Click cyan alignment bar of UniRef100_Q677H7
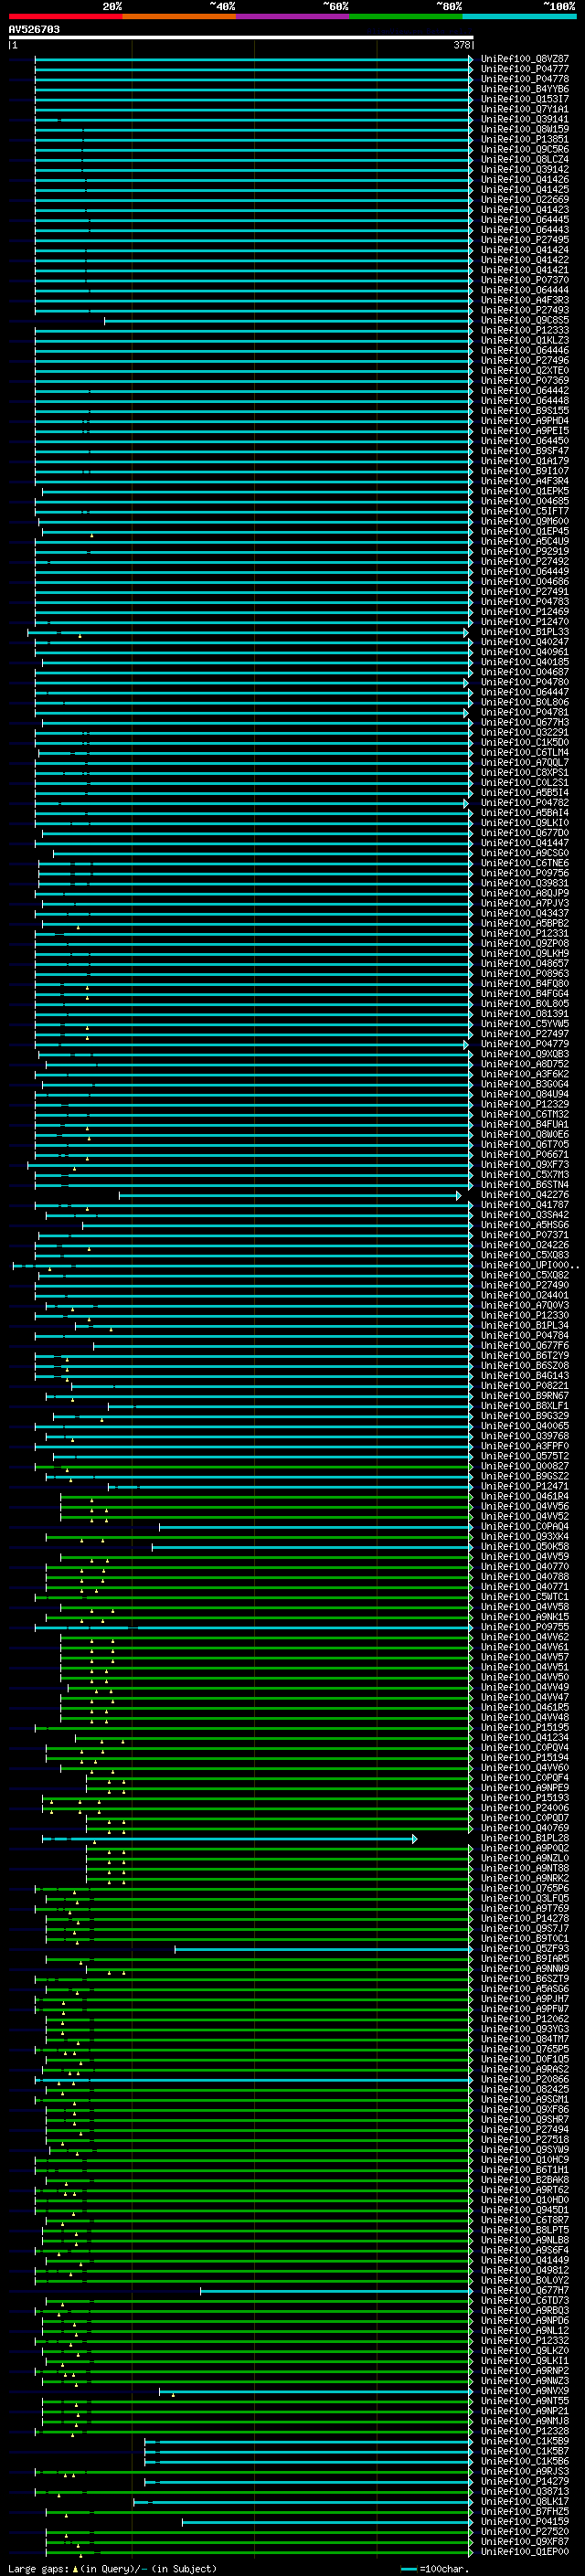This screenshot has width=585, height=2576. tap(336, 2292)
